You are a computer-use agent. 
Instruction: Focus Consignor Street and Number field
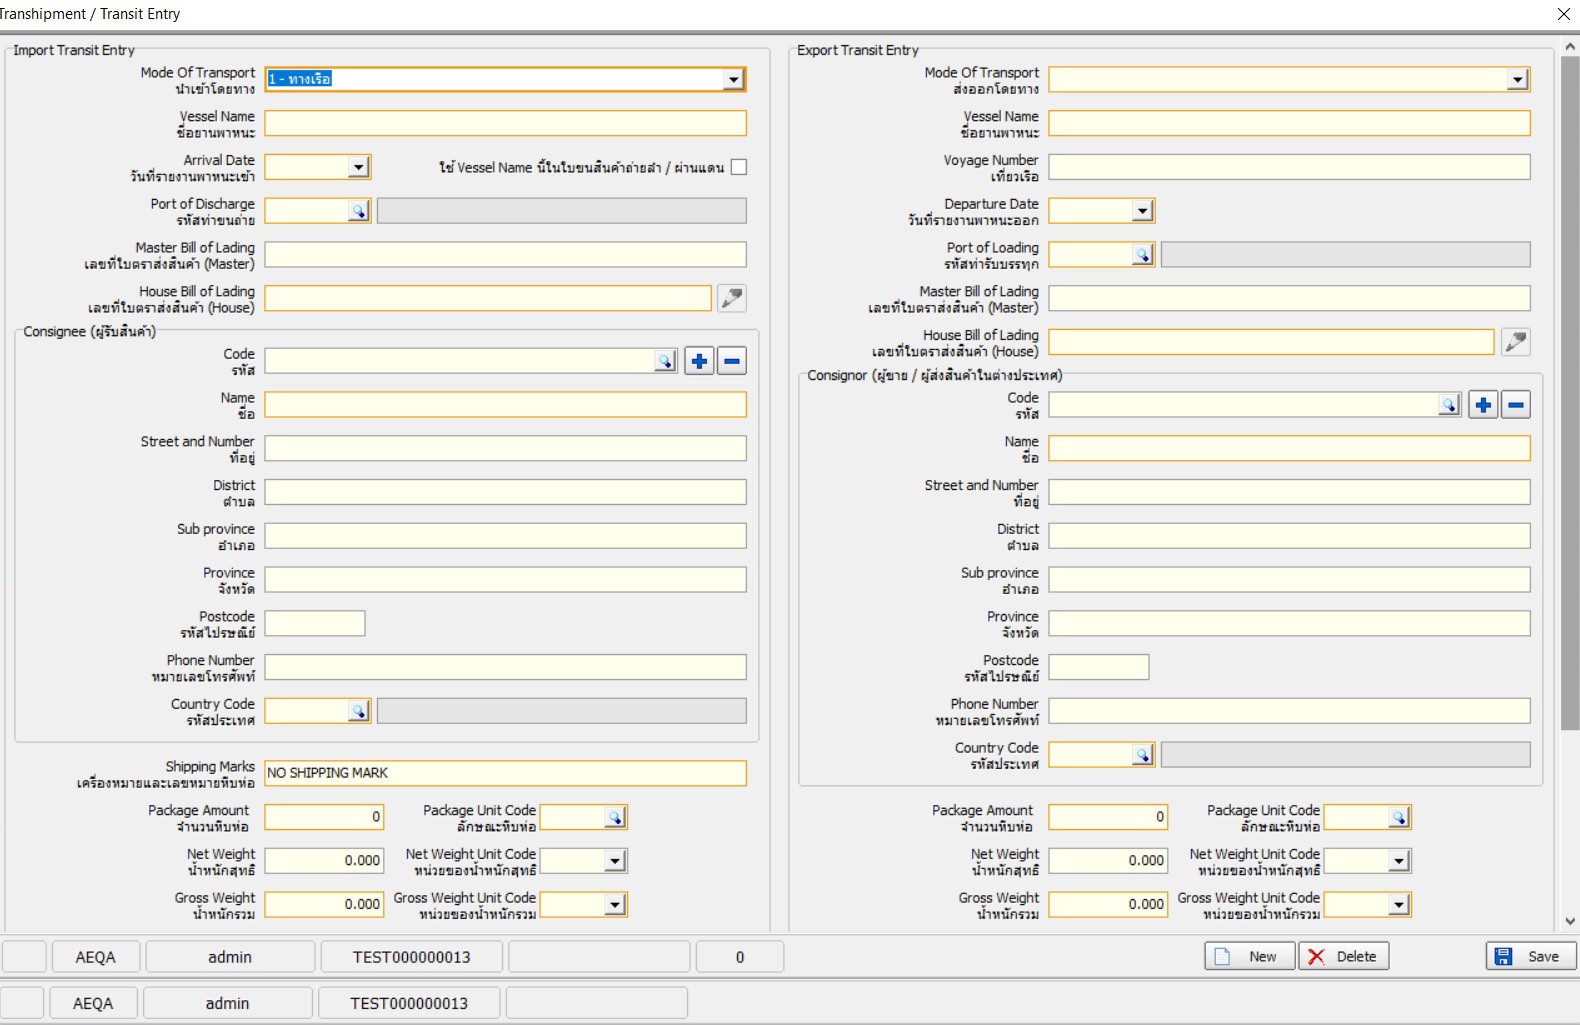pyautogui.click(x=1289, y=492)
